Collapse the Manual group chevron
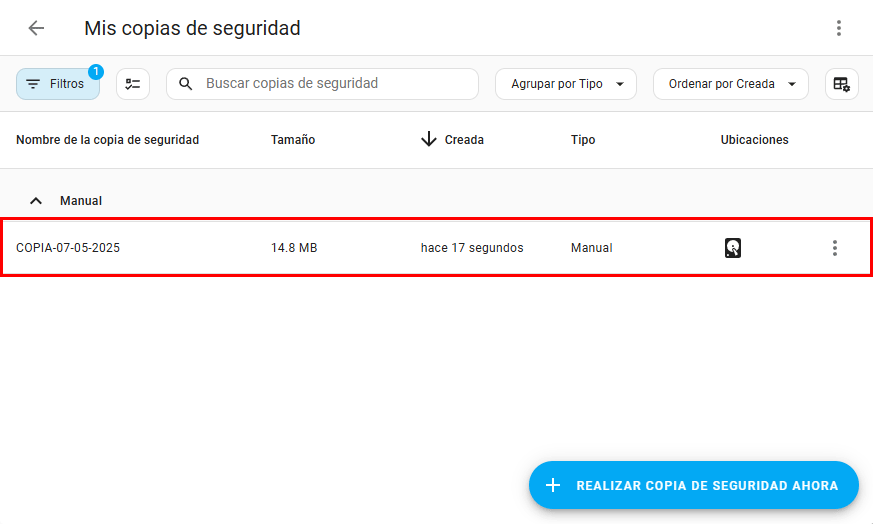 coord(36,201)
